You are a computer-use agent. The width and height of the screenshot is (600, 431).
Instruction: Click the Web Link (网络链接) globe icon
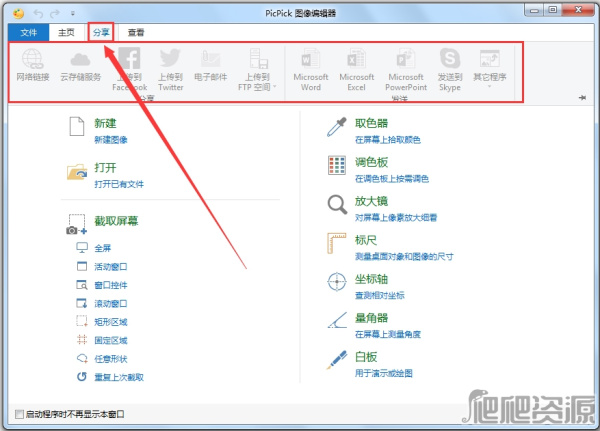[33, 59]
